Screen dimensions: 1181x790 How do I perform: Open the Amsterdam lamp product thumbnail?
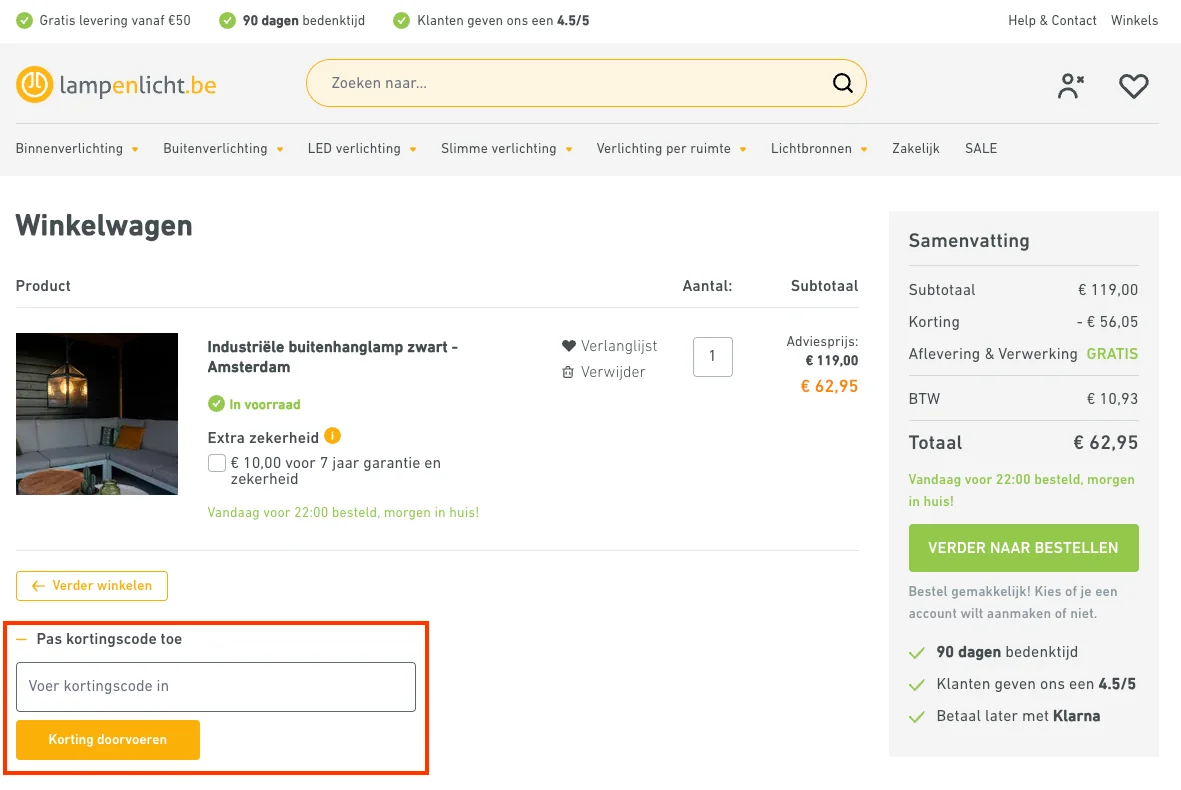(97, 414)
